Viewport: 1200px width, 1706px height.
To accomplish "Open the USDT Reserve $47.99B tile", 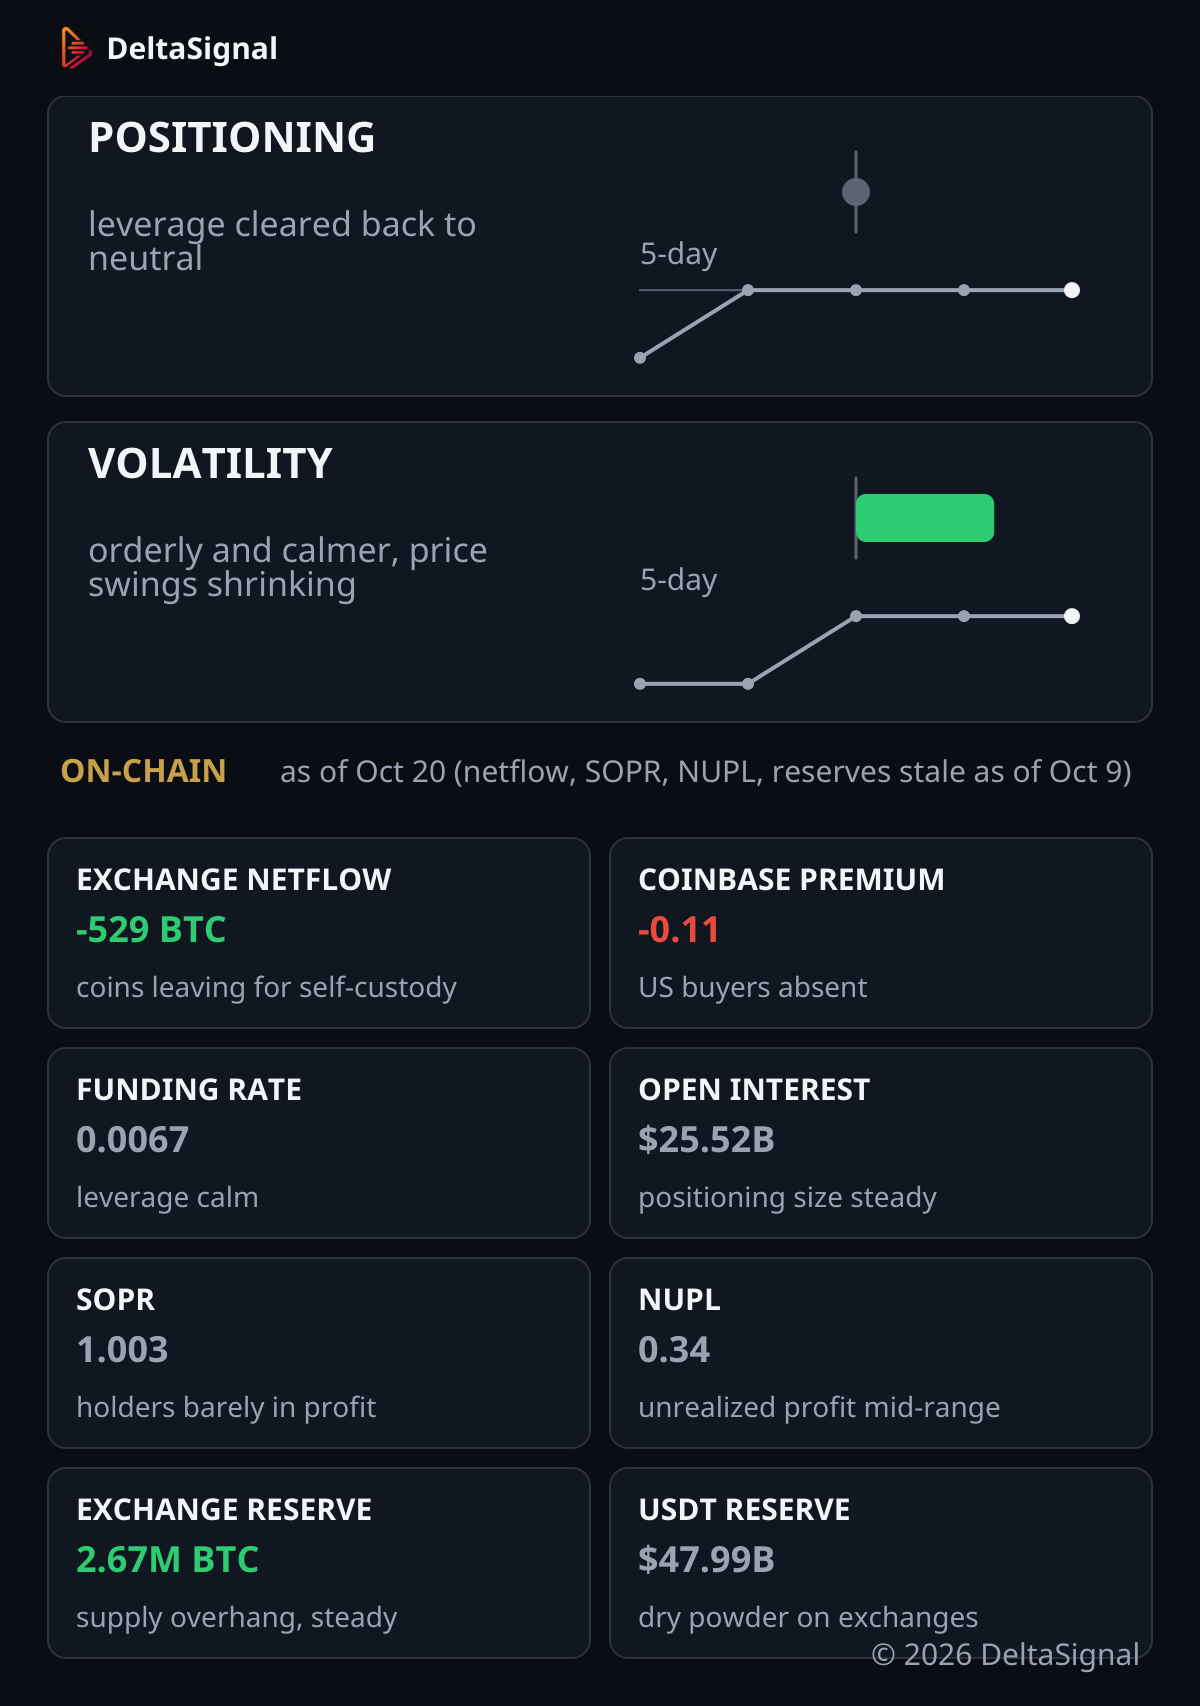I will click(x=881, y=1563).
